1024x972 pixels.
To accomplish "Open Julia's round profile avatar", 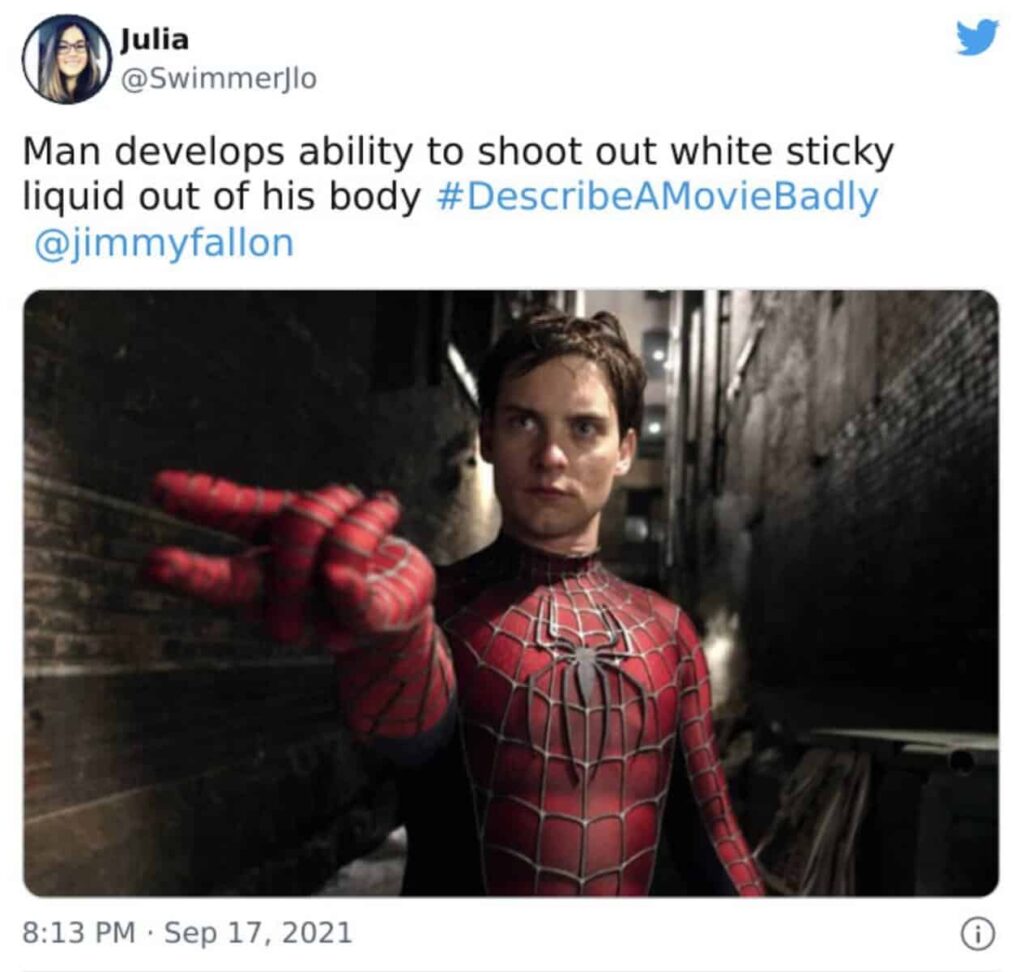I will (x=66, y=59).
